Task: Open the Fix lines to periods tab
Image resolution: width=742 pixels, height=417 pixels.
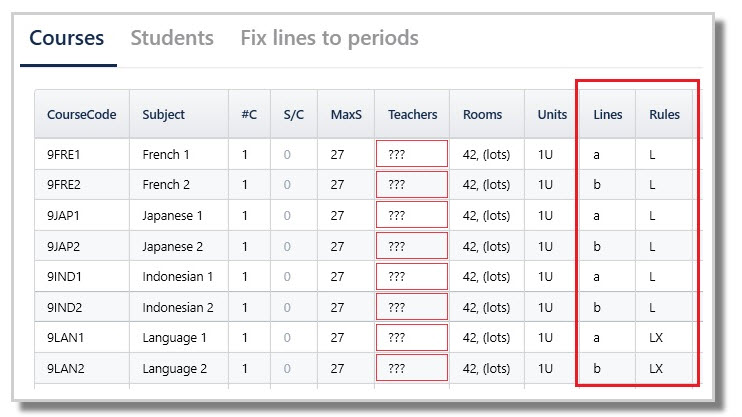Action: (329, 39)
